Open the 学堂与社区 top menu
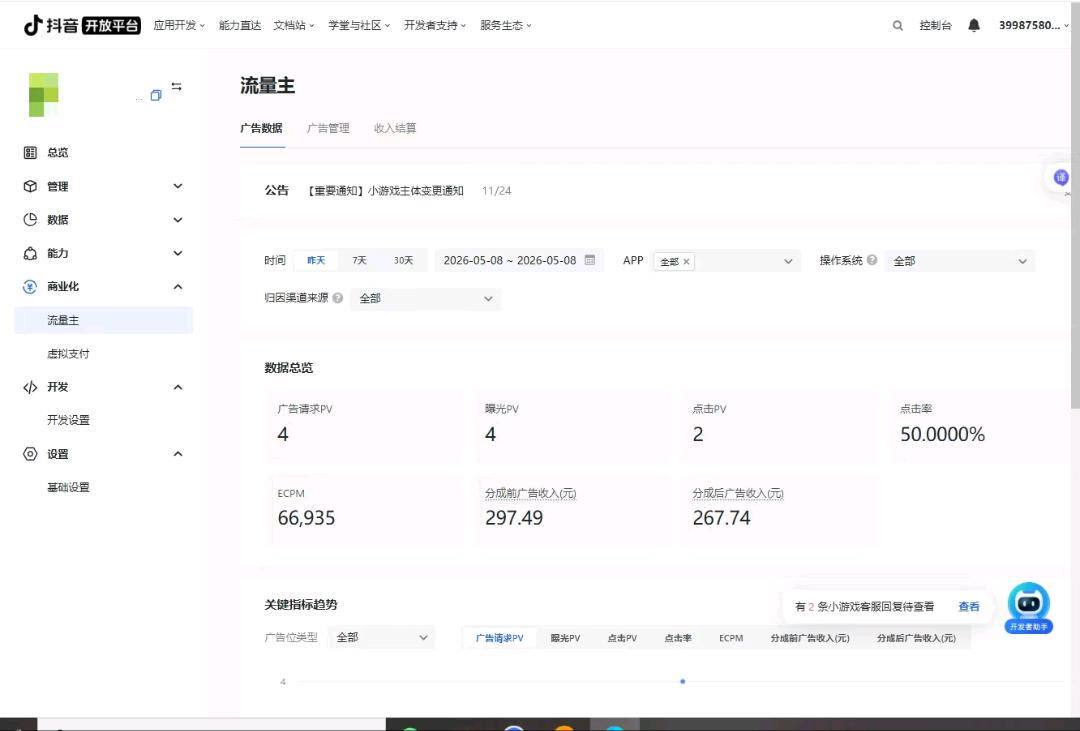The image size is (1080, 731). 360,25
